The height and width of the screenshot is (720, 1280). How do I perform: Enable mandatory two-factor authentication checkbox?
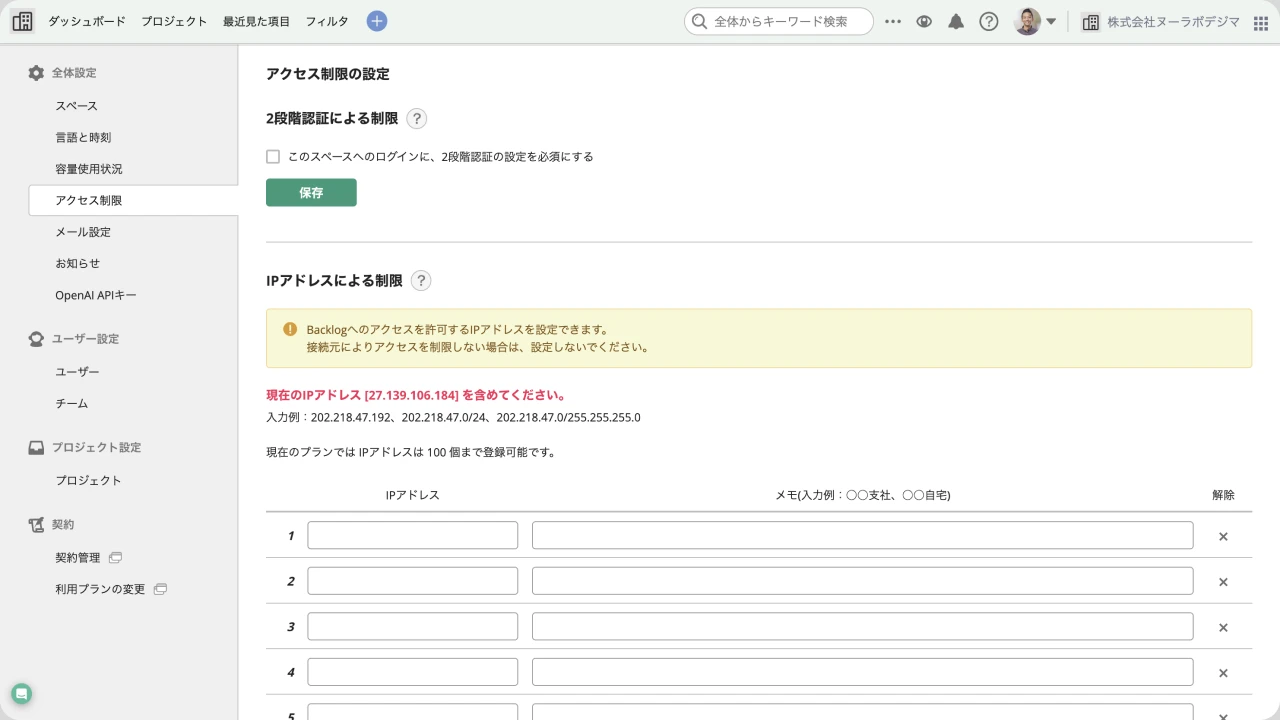(x=272, y=156)
